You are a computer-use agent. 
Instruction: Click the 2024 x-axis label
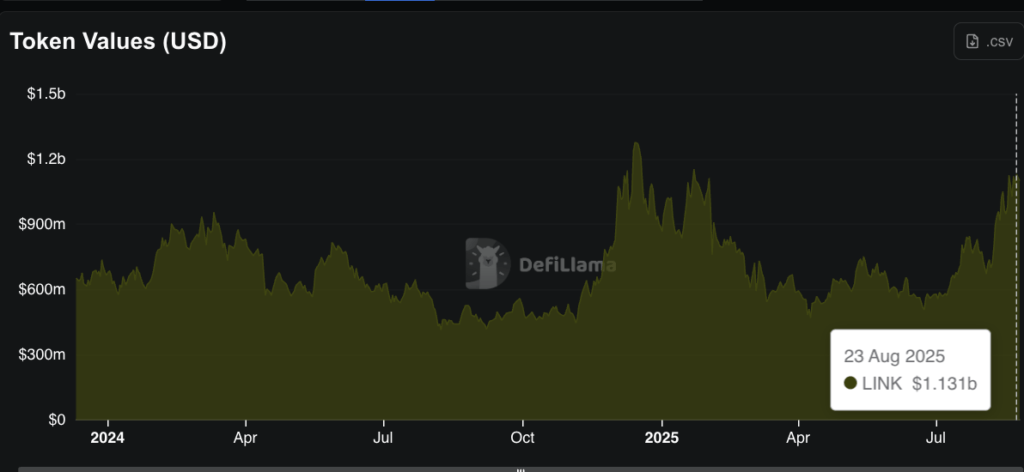point(108,437)
